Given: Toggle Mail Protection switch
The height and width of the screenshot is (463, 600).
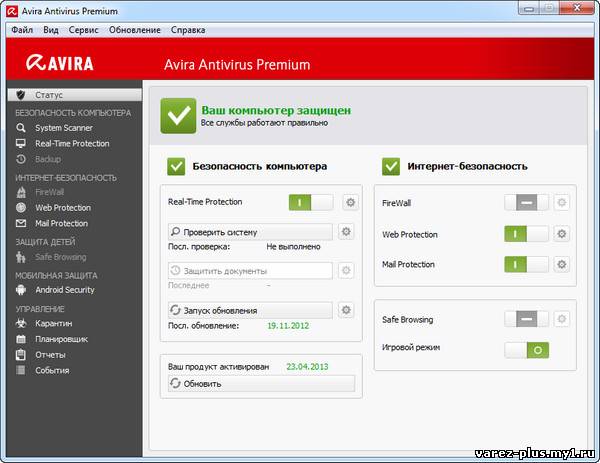Looking at the screenshot, I should click(526, 265).
